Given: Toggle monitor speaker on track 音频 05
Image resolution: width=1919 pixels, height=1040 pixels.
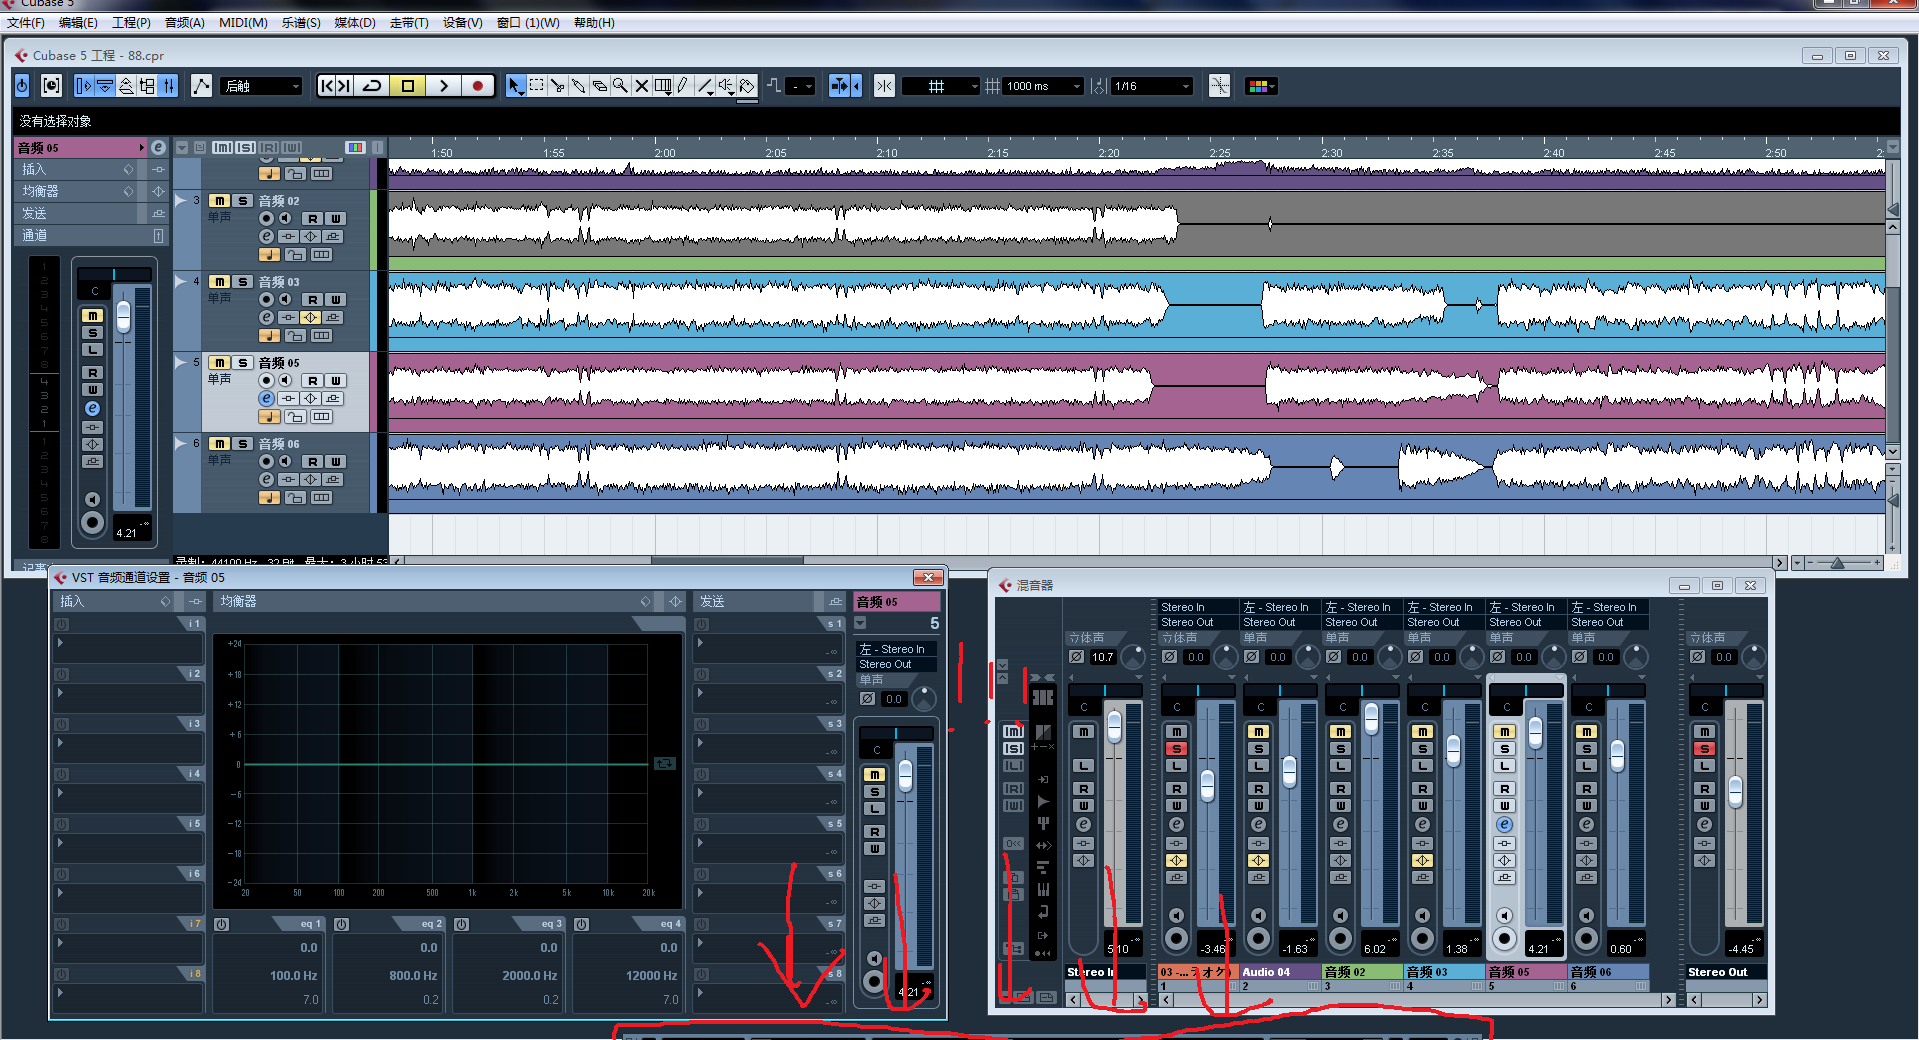Looking at the screenshot, I should click(285, 380).
